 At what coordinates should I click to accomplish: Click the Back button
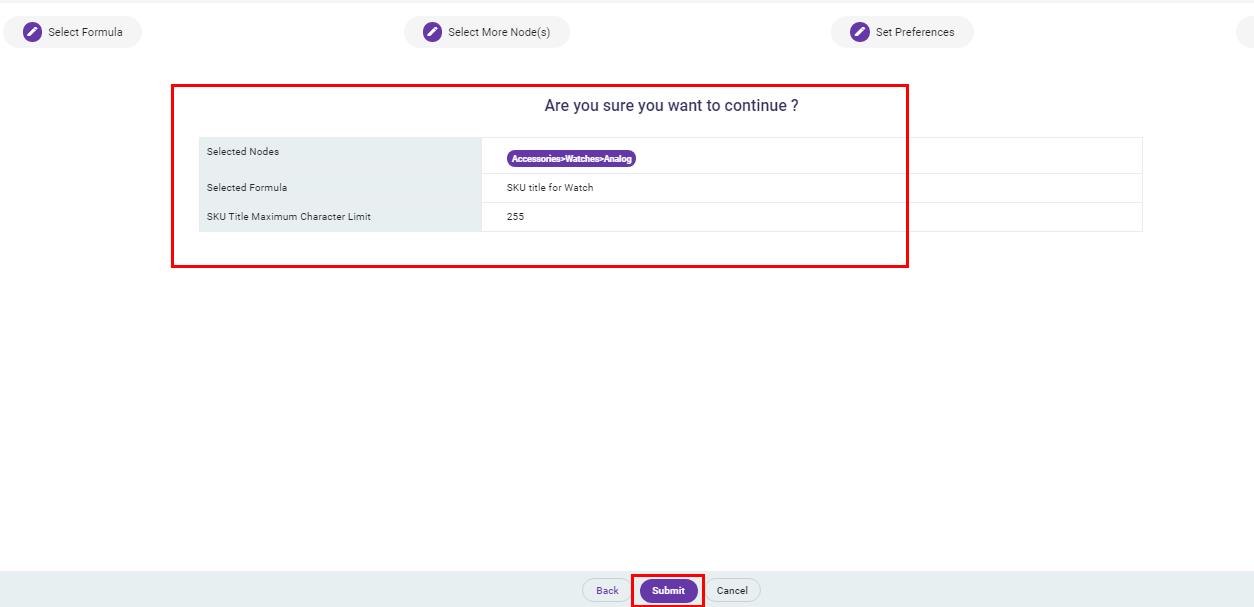607,590
